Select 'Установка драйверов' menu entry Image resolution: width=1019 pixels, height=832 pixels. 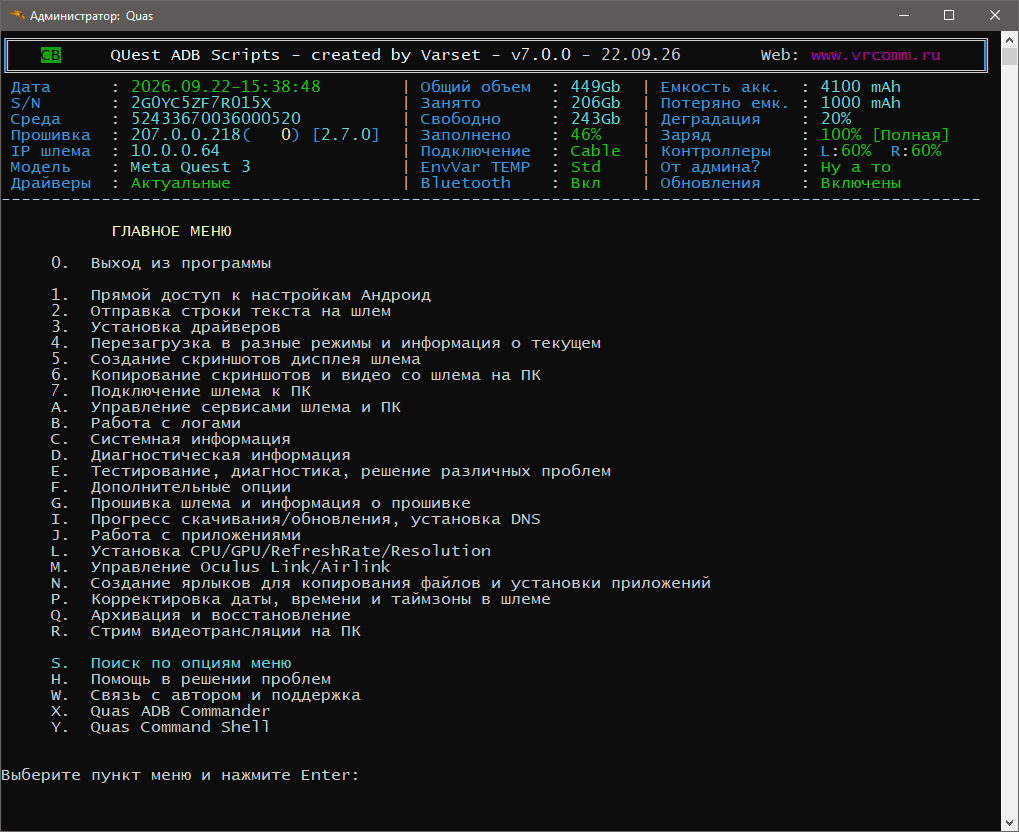pos(166,327)
